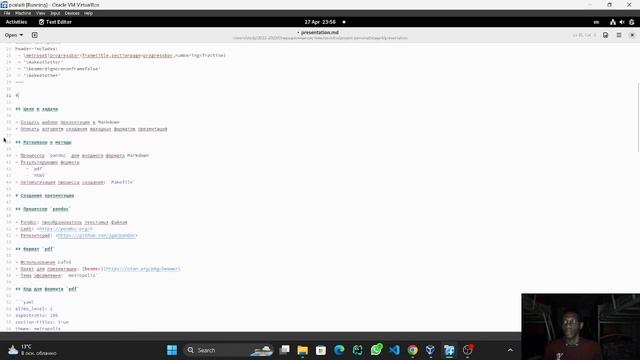
Task: Open Google Chrome from the taskbar
Action: coord(413,350)
